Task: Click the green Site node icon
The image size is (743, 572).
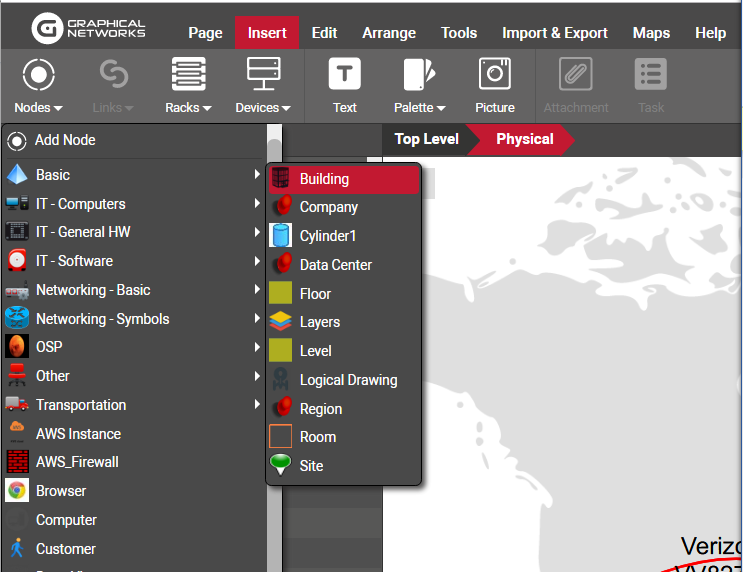Action: [281, 466]
